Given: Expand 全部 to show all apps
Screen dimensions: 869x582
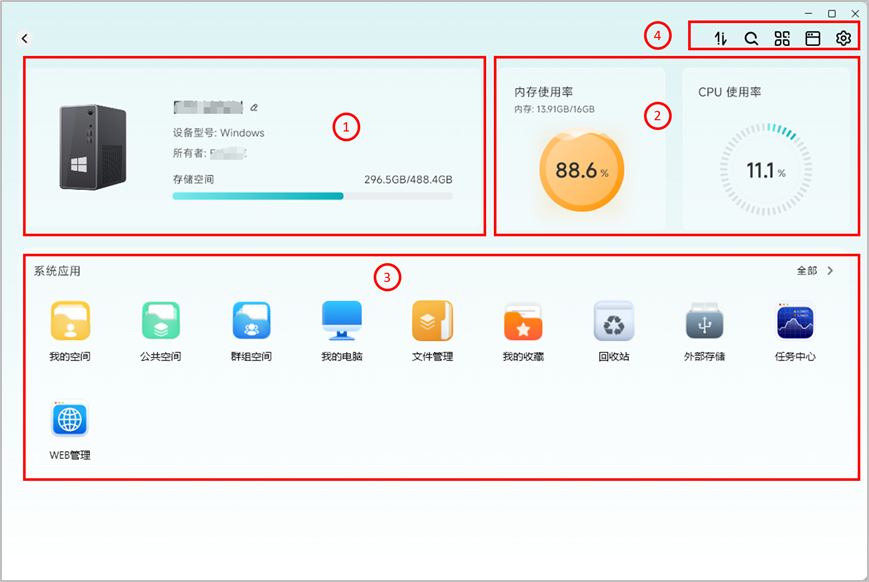Looking at the screenshot, I should tap(815, 270).
